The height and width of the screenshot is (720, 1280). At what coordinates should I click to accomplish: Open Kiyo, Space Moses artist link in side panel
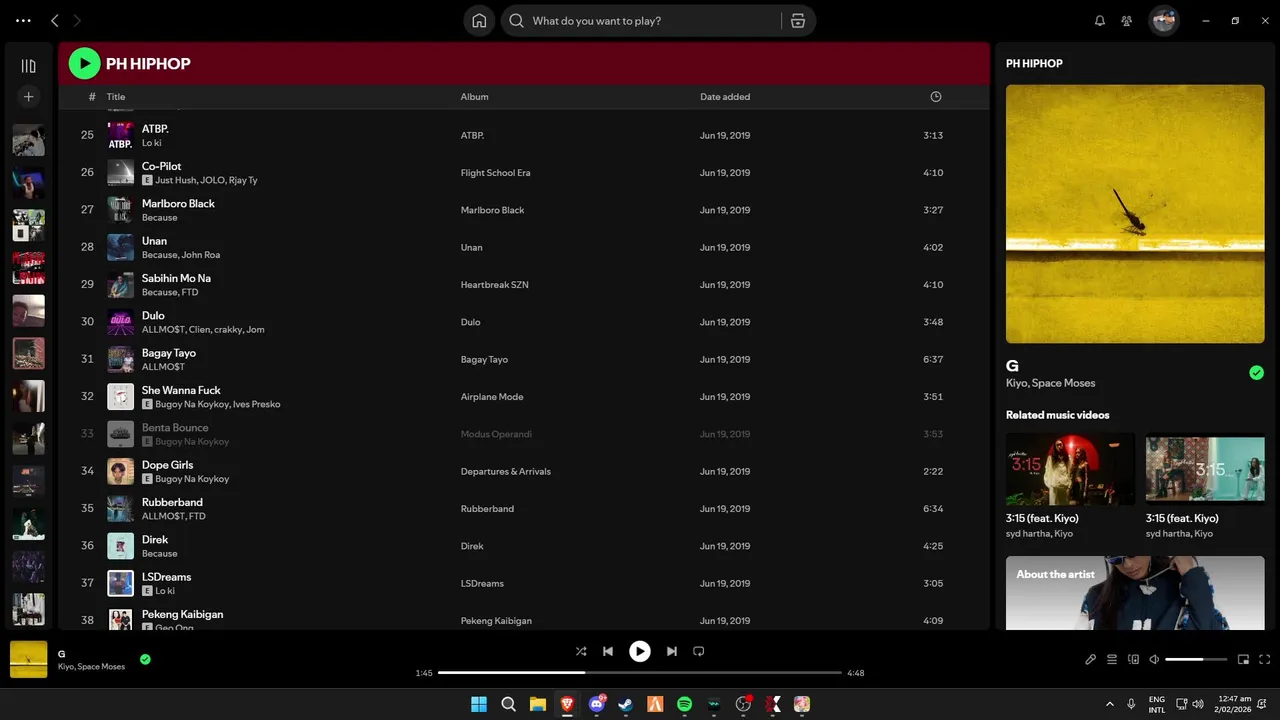coord(1050,383)
